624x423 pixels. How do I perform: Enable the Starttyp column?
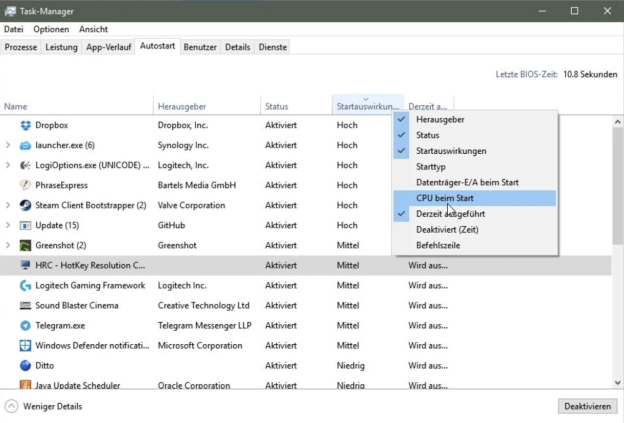coord(476,167)
